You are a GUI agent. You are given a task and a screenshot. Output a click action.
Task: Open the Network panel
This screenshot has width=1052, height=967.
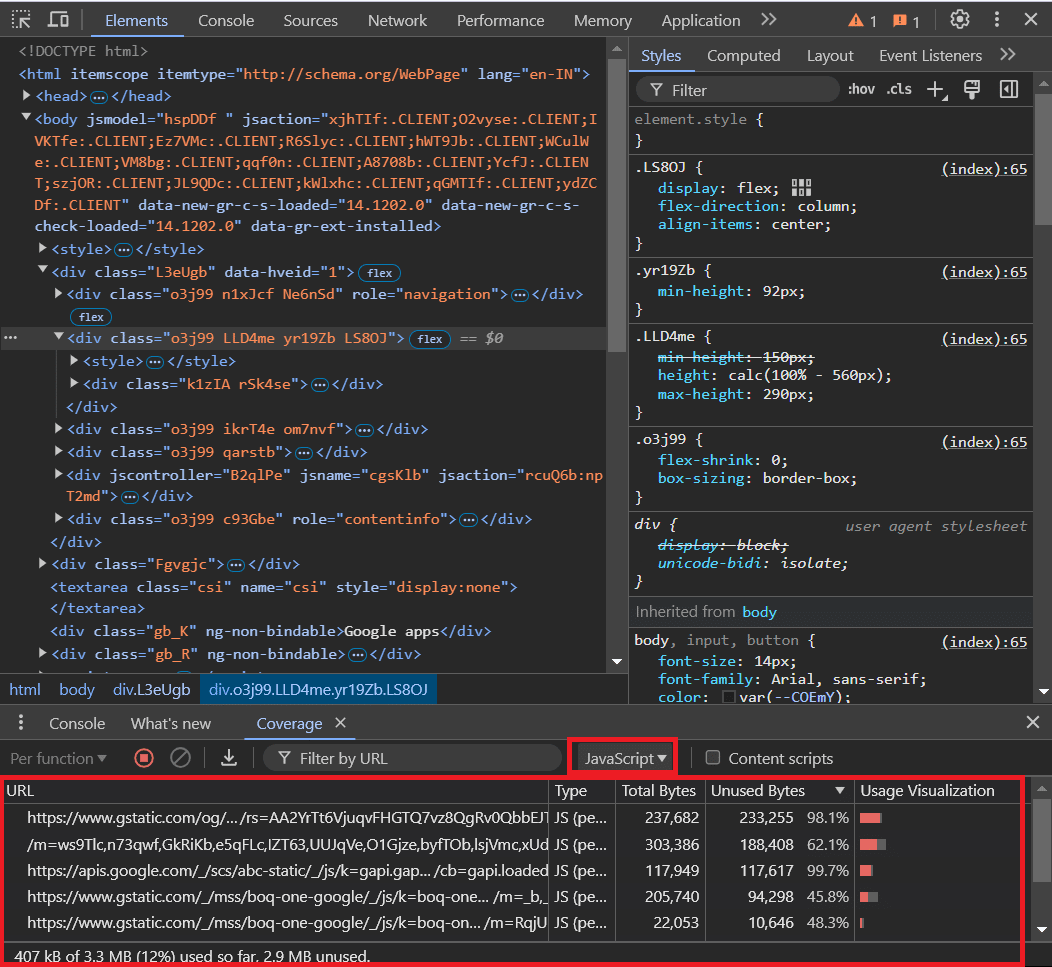click(x=397, y=19)
